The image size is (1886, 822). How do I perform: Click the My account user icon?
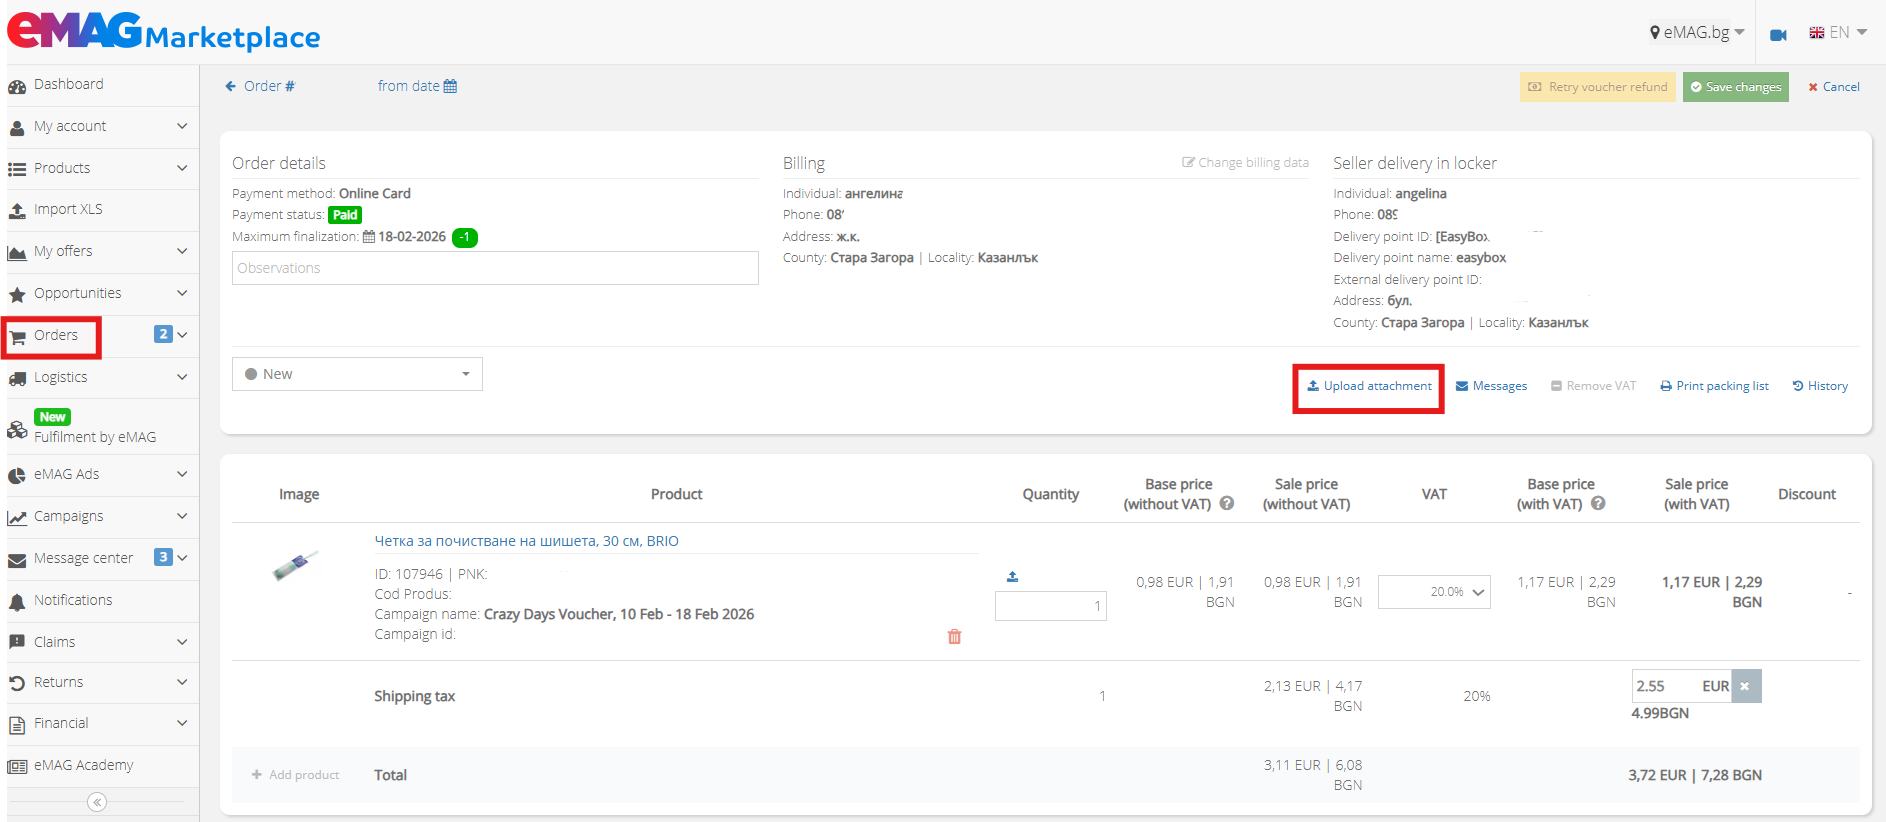(x=17, y=128)
